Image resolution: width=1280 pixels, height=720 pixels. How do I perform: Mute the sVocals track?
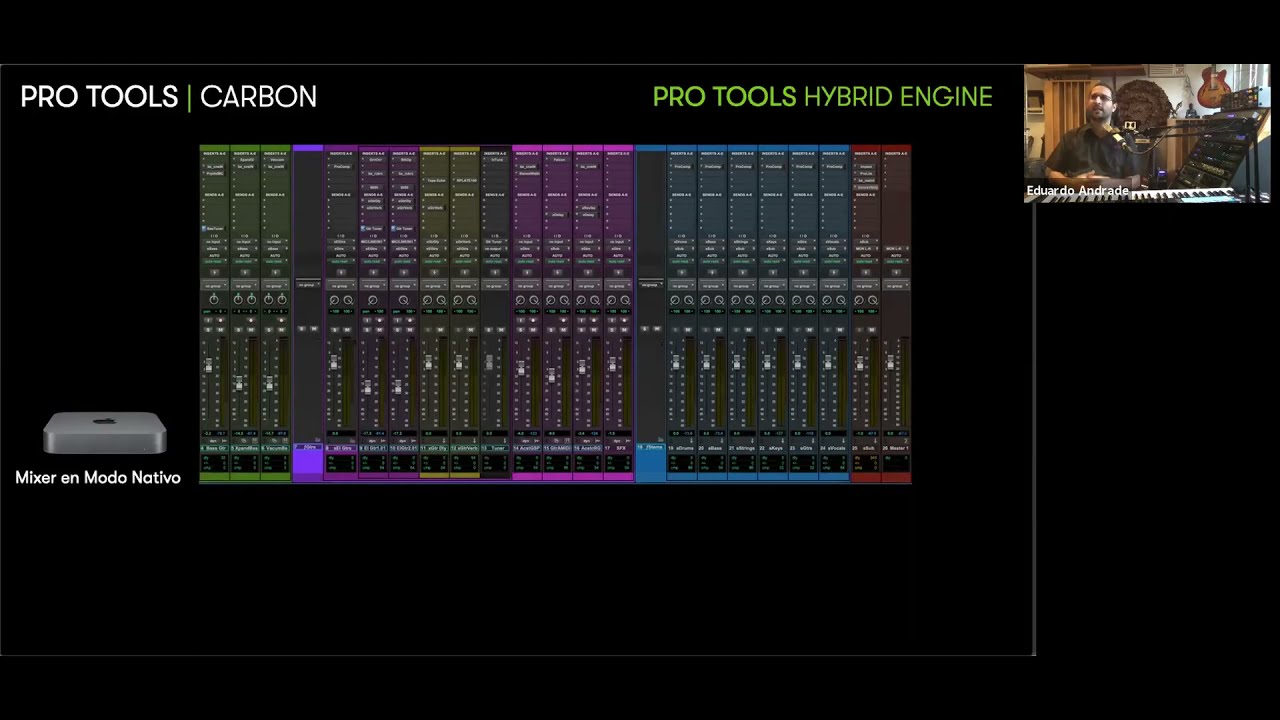pos(840,330)
